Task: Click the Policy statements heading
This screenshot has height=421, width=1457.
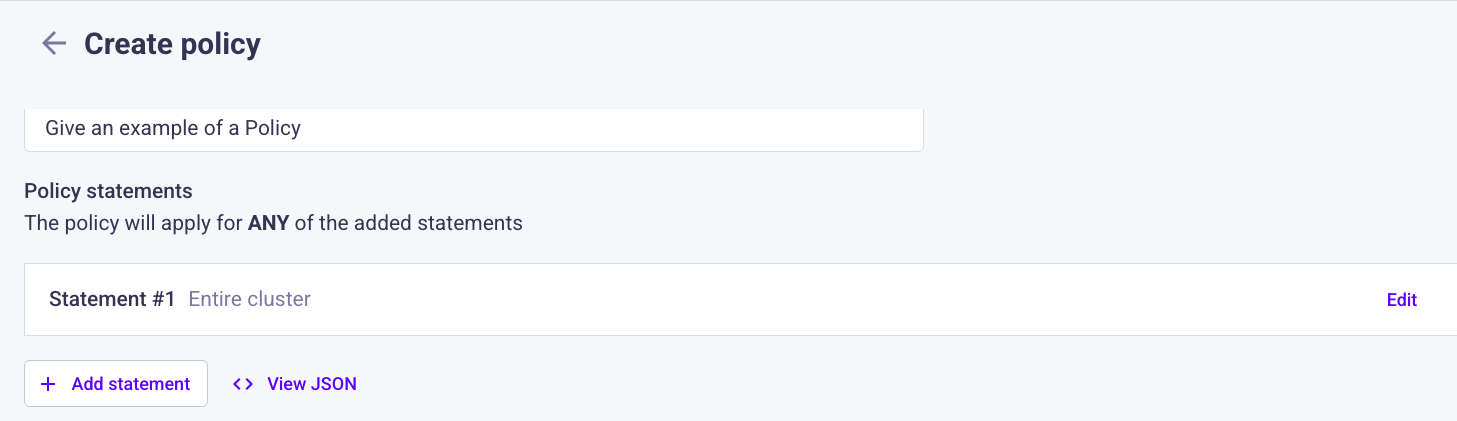Action: click(108, 190)
